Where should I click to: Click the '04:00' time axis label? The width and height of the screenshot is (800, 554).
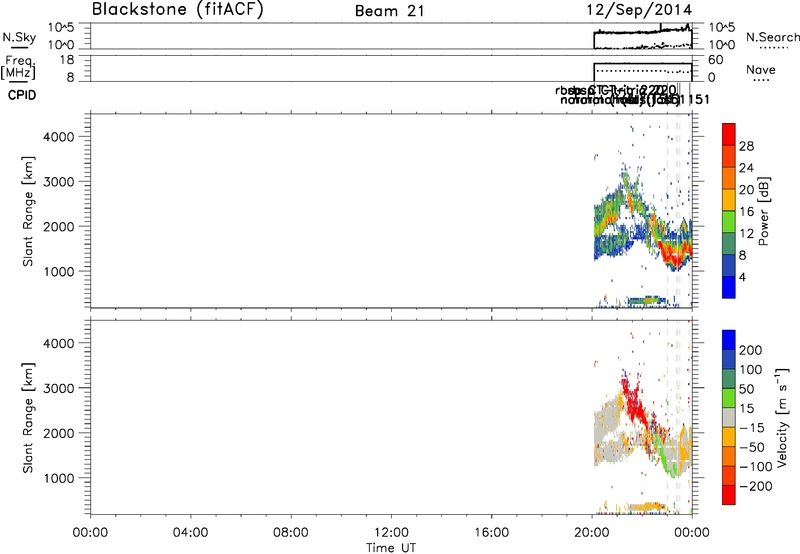pos(191,533)
